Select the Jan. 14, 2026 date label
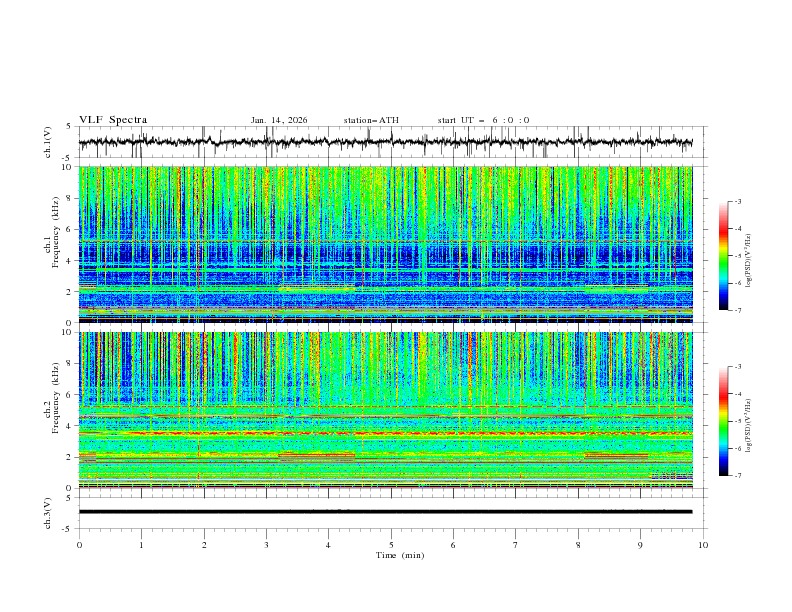The image size is (792, 612). tap(279, 120)
